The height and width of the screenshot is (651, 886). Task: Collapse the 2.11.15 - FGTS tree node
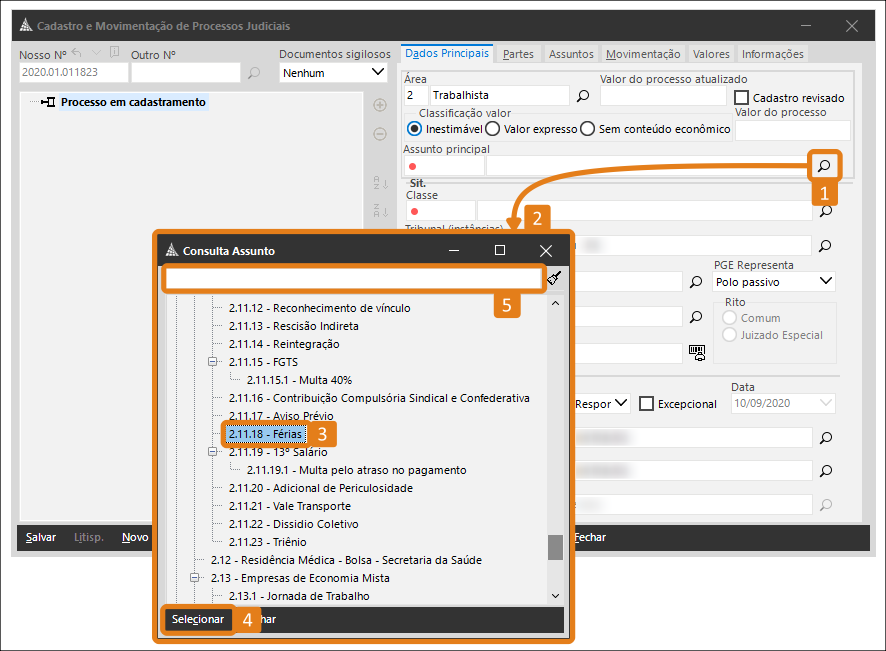click(x=212, y=362)
